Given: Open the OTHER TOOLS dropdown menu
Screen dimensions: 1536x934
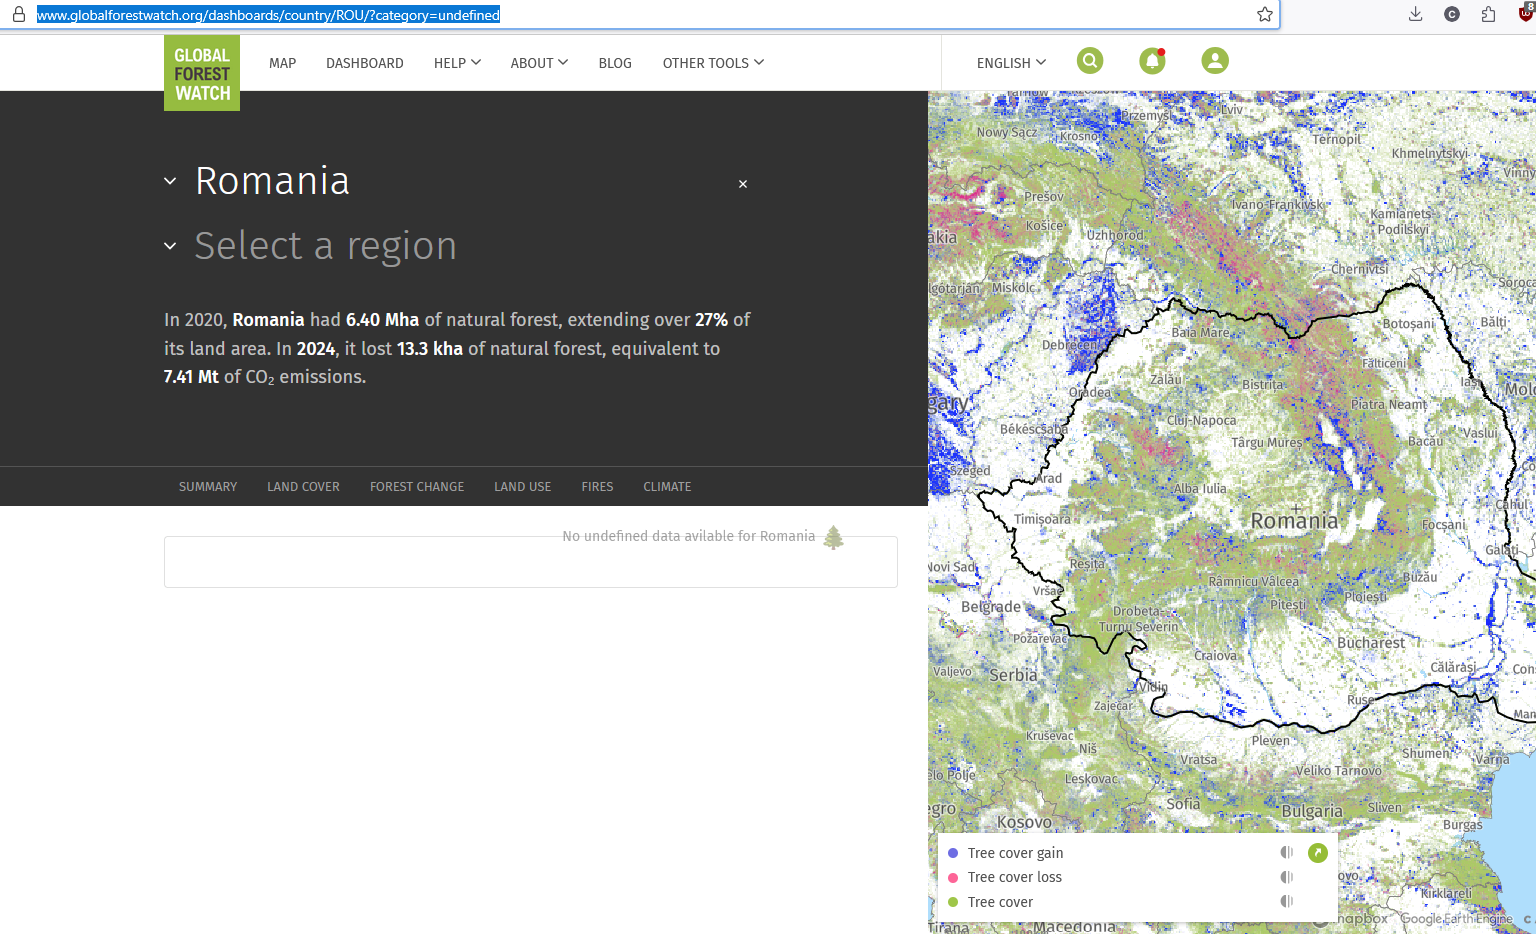Looking at the screenshot, I should [x=713, y=63].
